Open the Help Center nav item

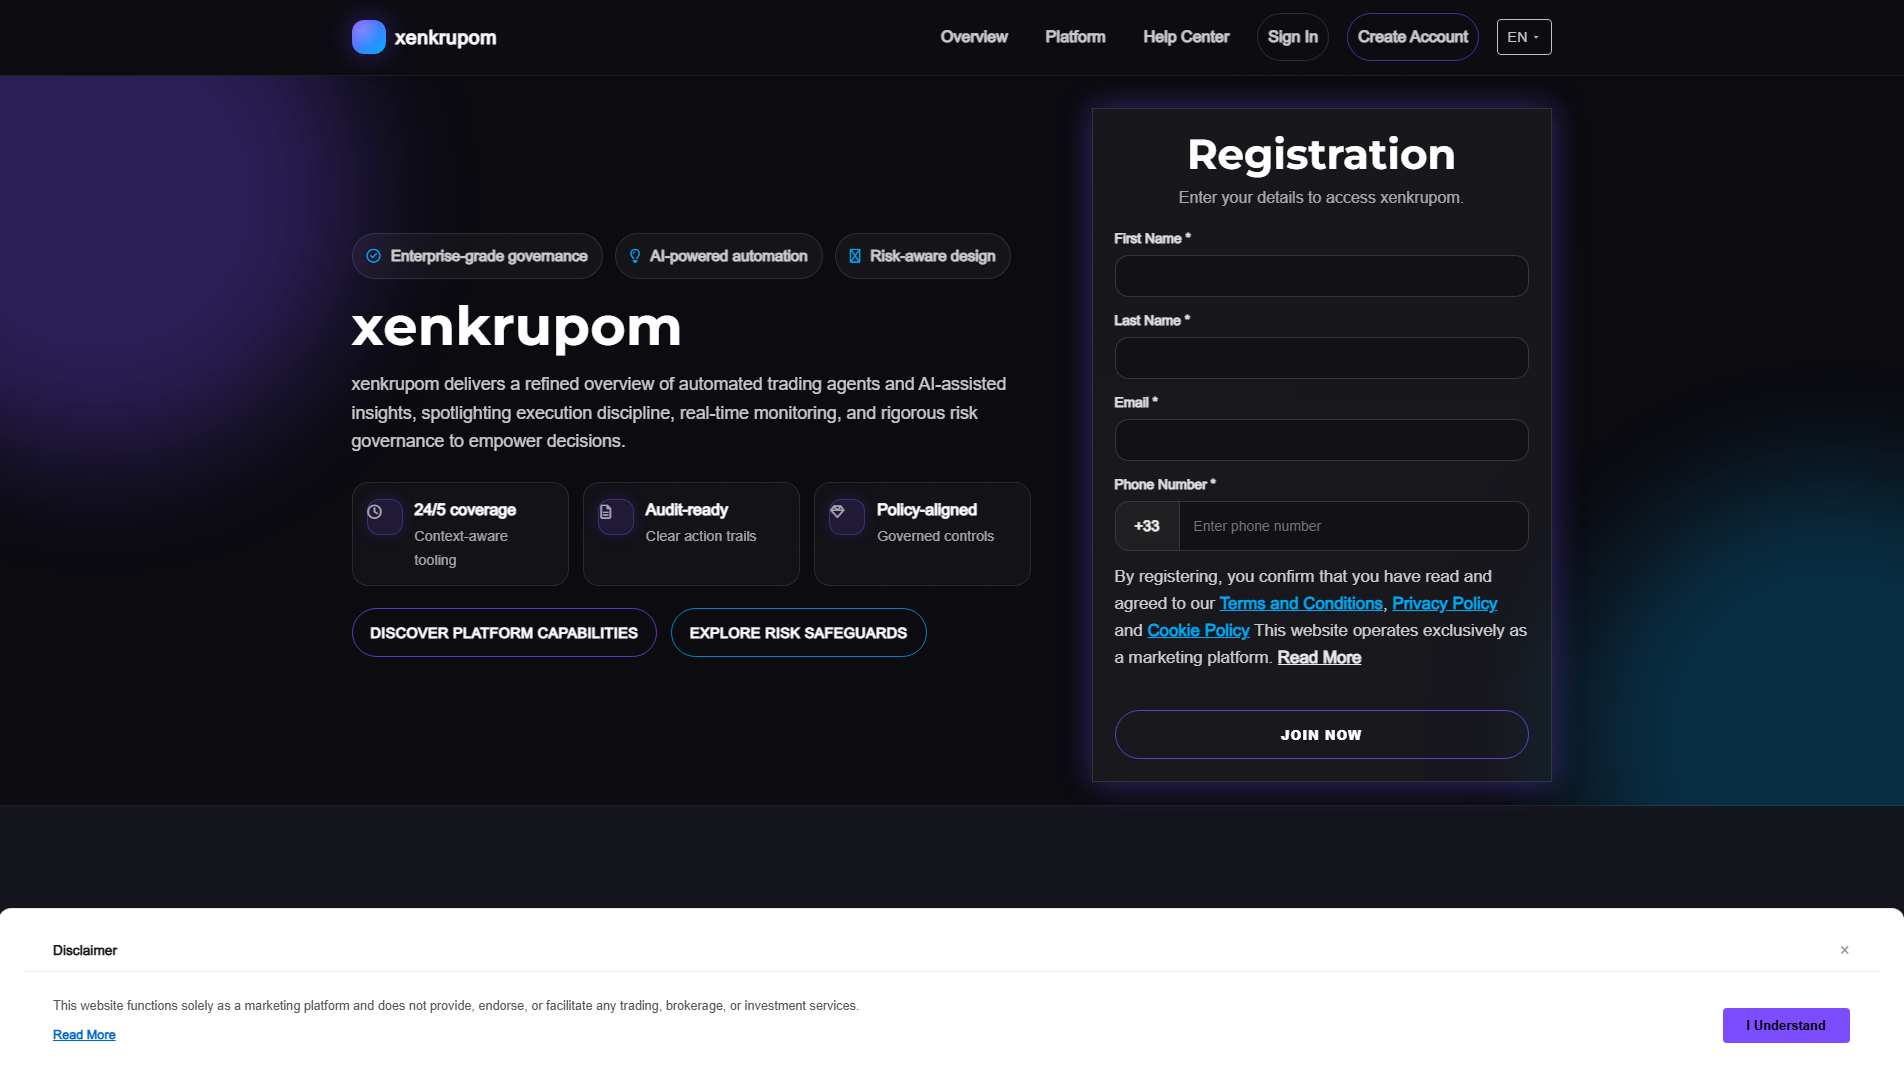[x=1186, y=37]
